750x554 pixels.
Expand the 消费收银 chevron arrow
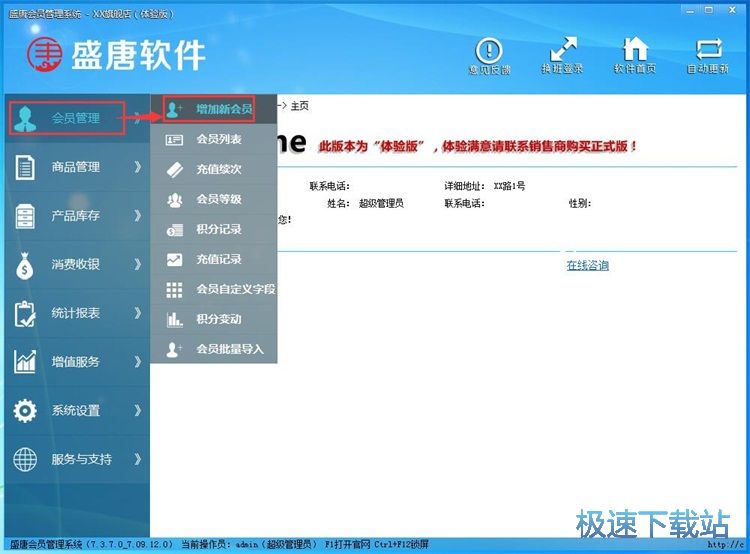point(138,264)
